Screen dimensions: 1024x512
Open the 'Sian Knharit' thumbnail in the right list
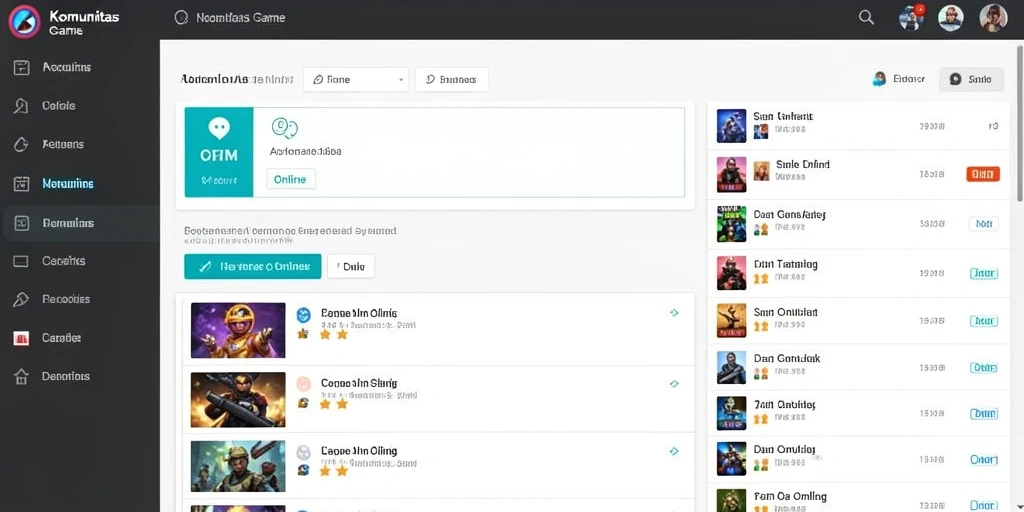[x=731, y=126]
